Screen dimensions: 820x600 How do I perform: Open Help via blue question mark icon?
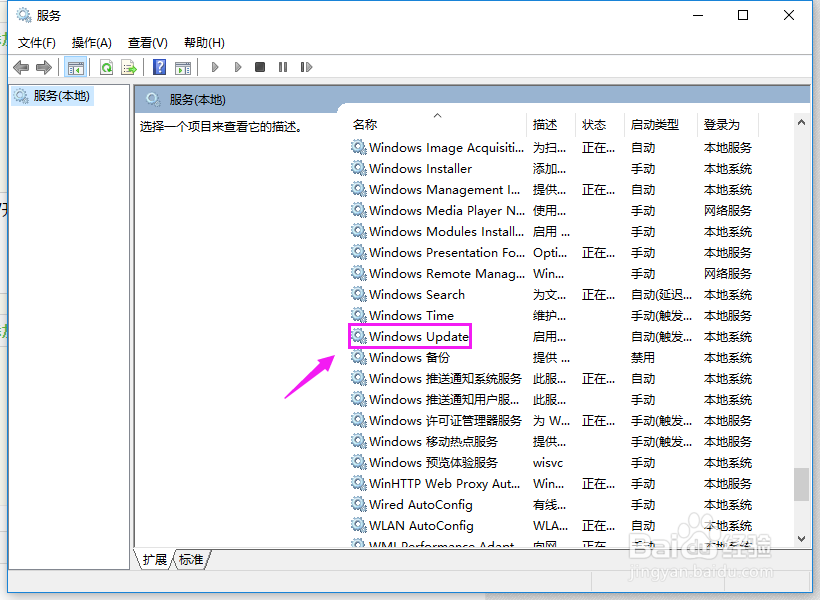160,67
